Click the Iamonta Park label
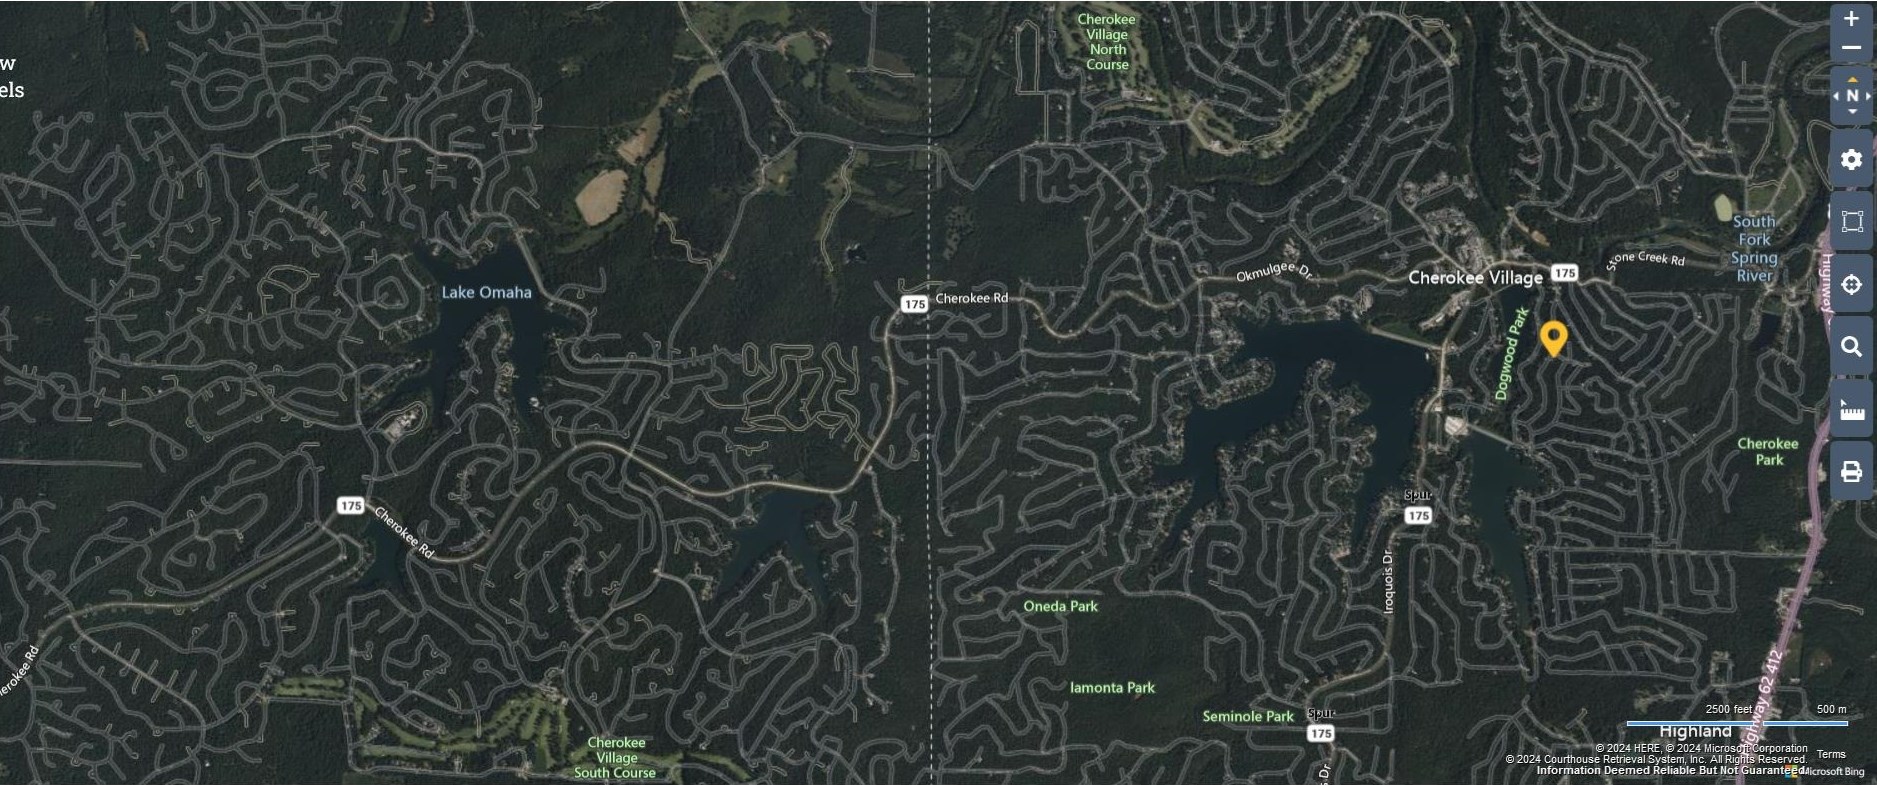This screenshot has height=785, width=1877. tap(1112, 687)
